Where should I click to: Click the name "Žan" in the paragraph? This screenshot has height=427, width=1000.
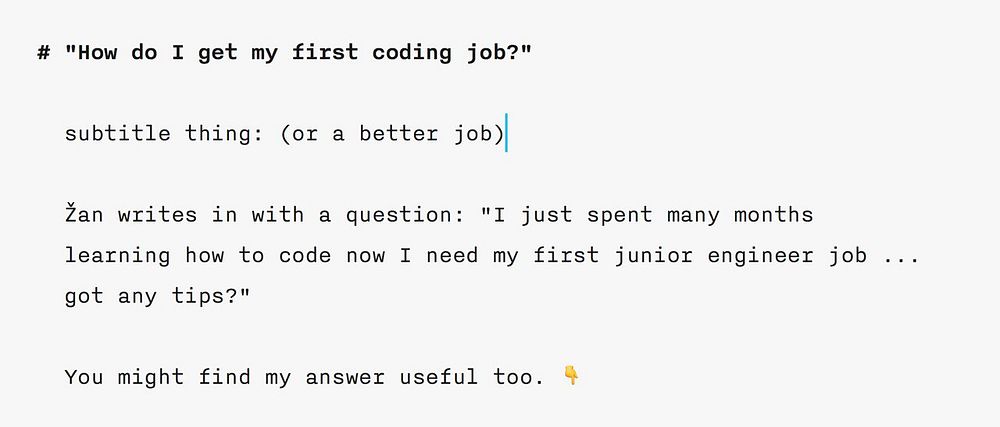point(84,214)
